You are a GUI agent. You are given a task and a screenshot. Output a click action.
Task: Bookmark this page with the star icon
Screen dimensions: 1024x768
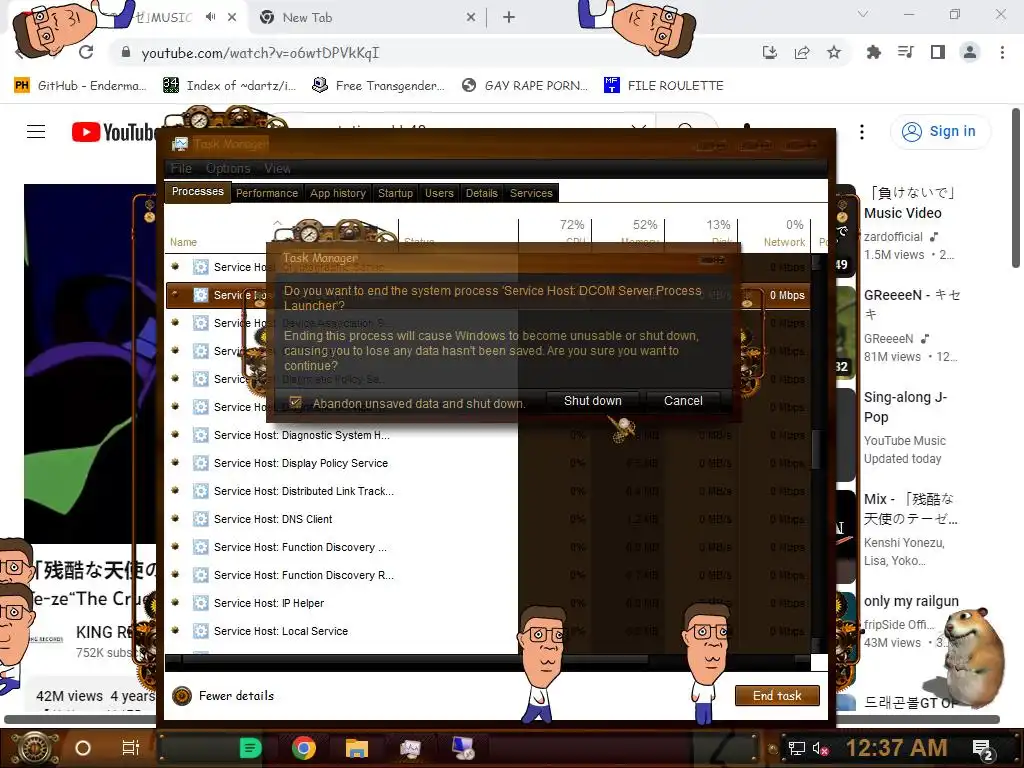click(x=834, y=53)
